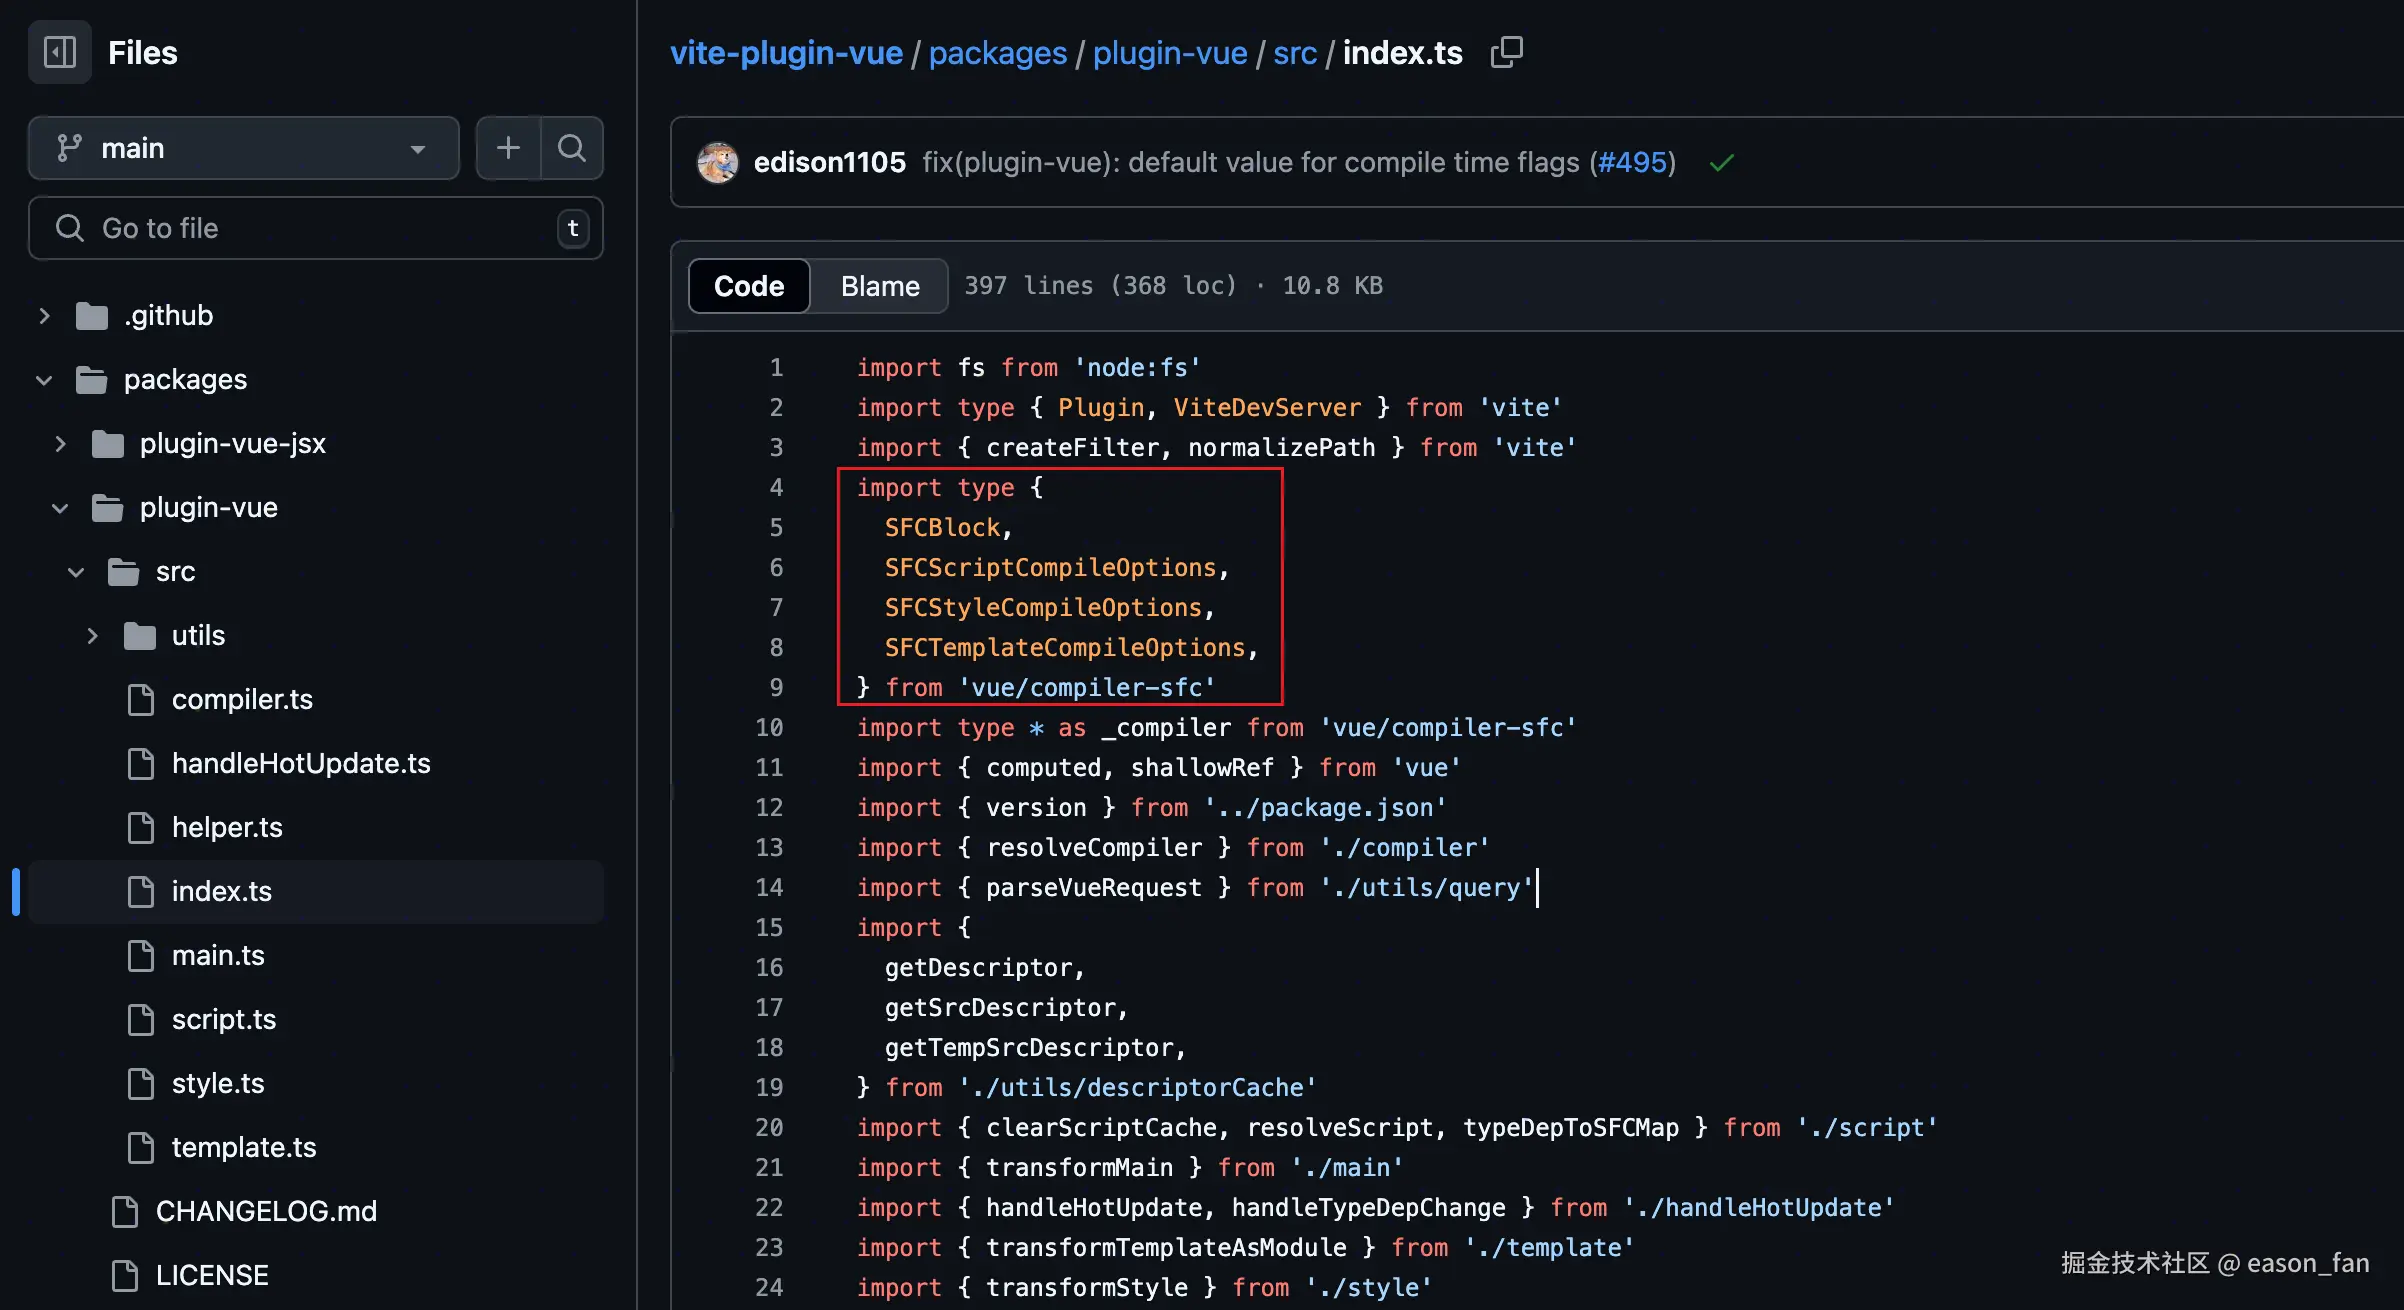
Task: Click the search files magnifier button
Action: pos(572,148)
